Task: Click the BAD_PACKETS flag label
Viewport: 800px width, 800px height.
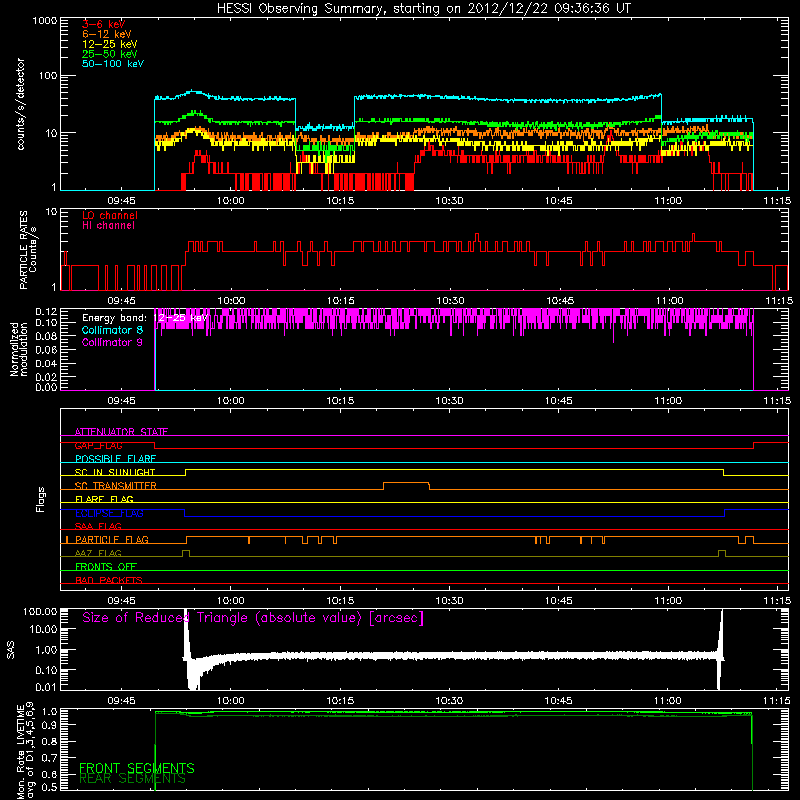Action: pyautogui.click(x=109, y=580)
